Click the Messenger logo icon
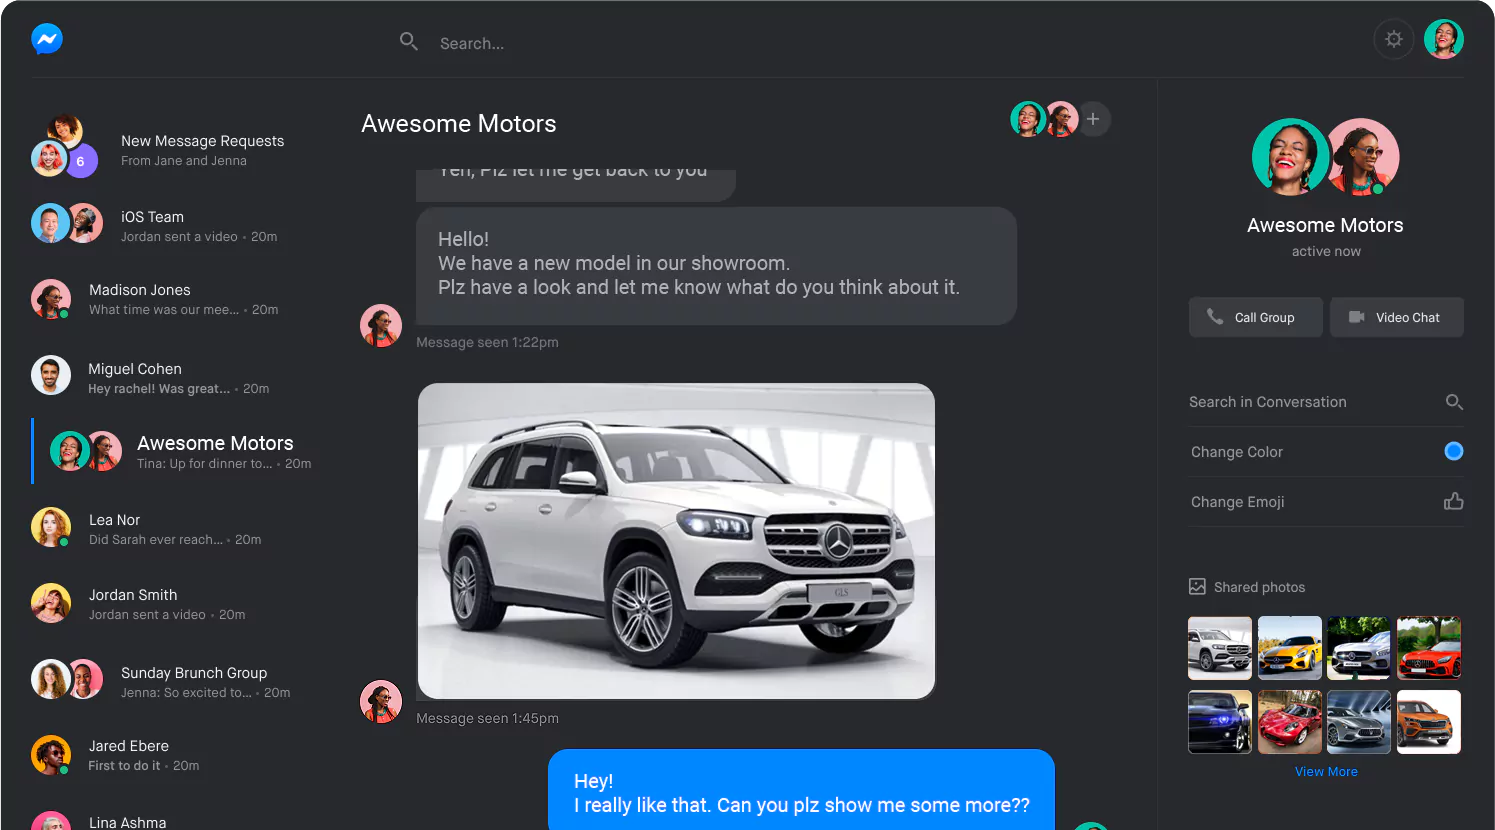Screen dimensions: 1495x830 coord(47,39)
